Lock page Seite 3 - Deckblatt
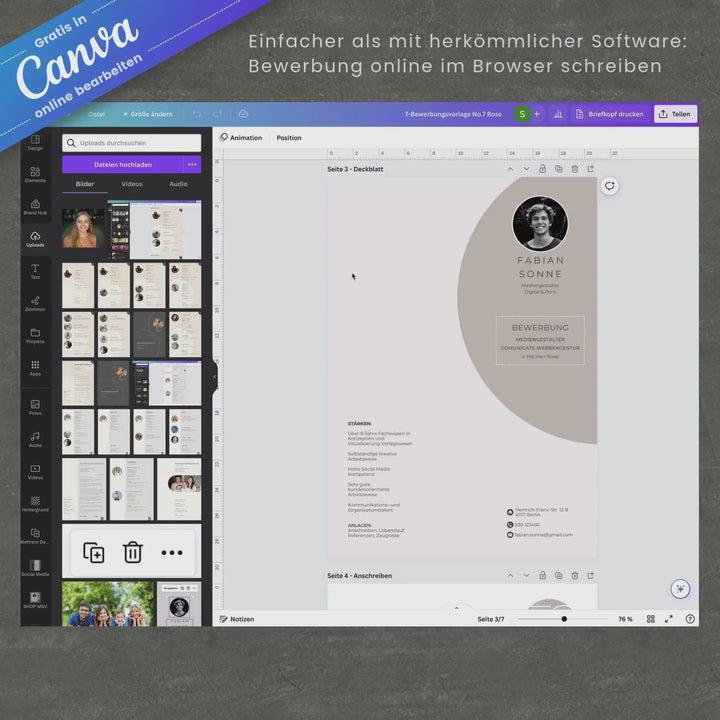 coord(542,169)
